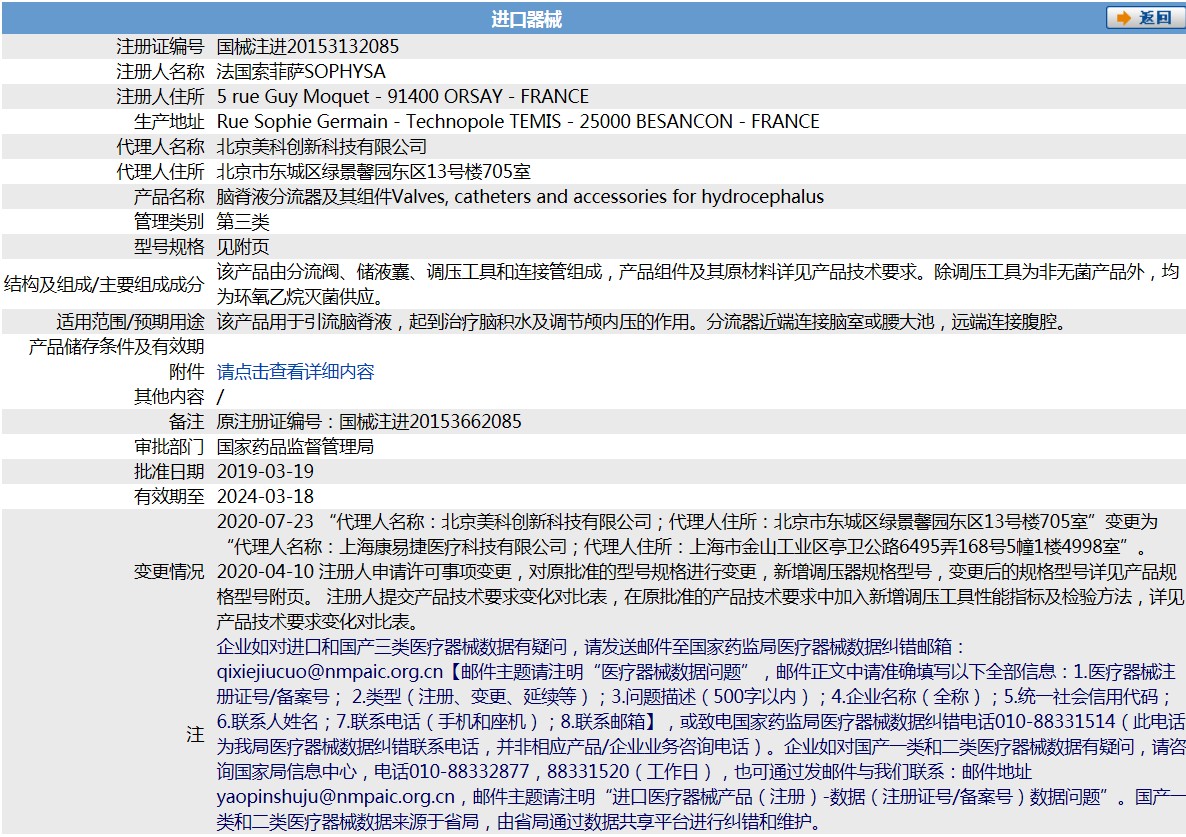
Task: Click the 管理类别 label
Action: tap(169, 222)
